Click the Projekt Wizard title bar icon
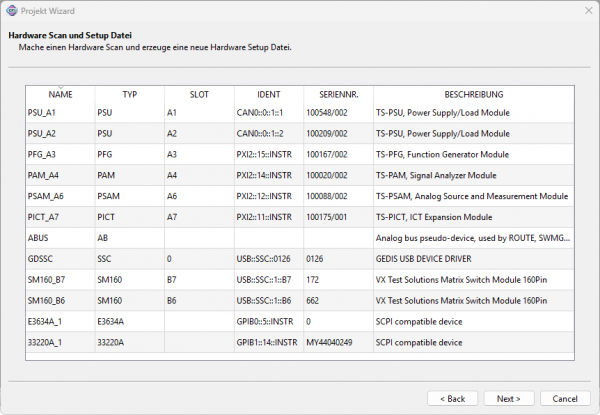 coord(11,11)
